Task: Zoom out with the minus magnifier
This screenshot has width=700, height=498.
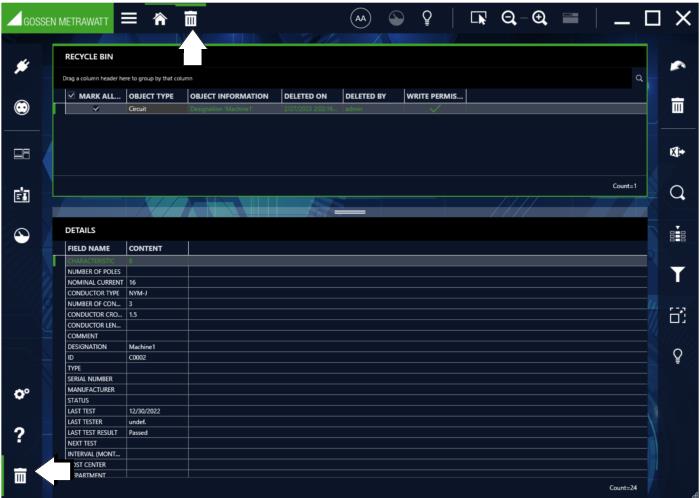Action: click(x=508, y=18)
